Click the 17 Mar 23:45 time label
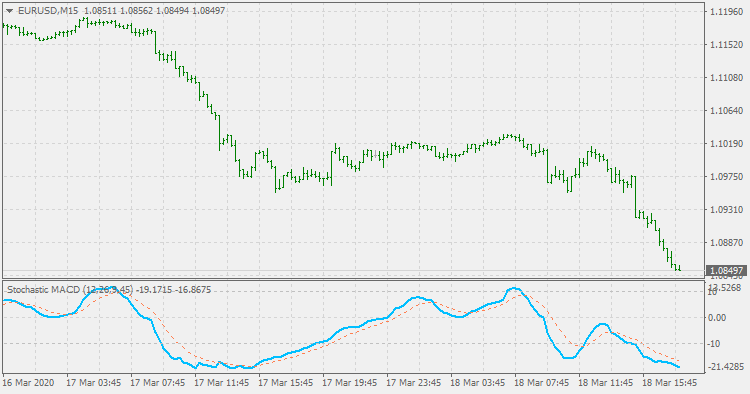The image size is (750, 394). 413,383
